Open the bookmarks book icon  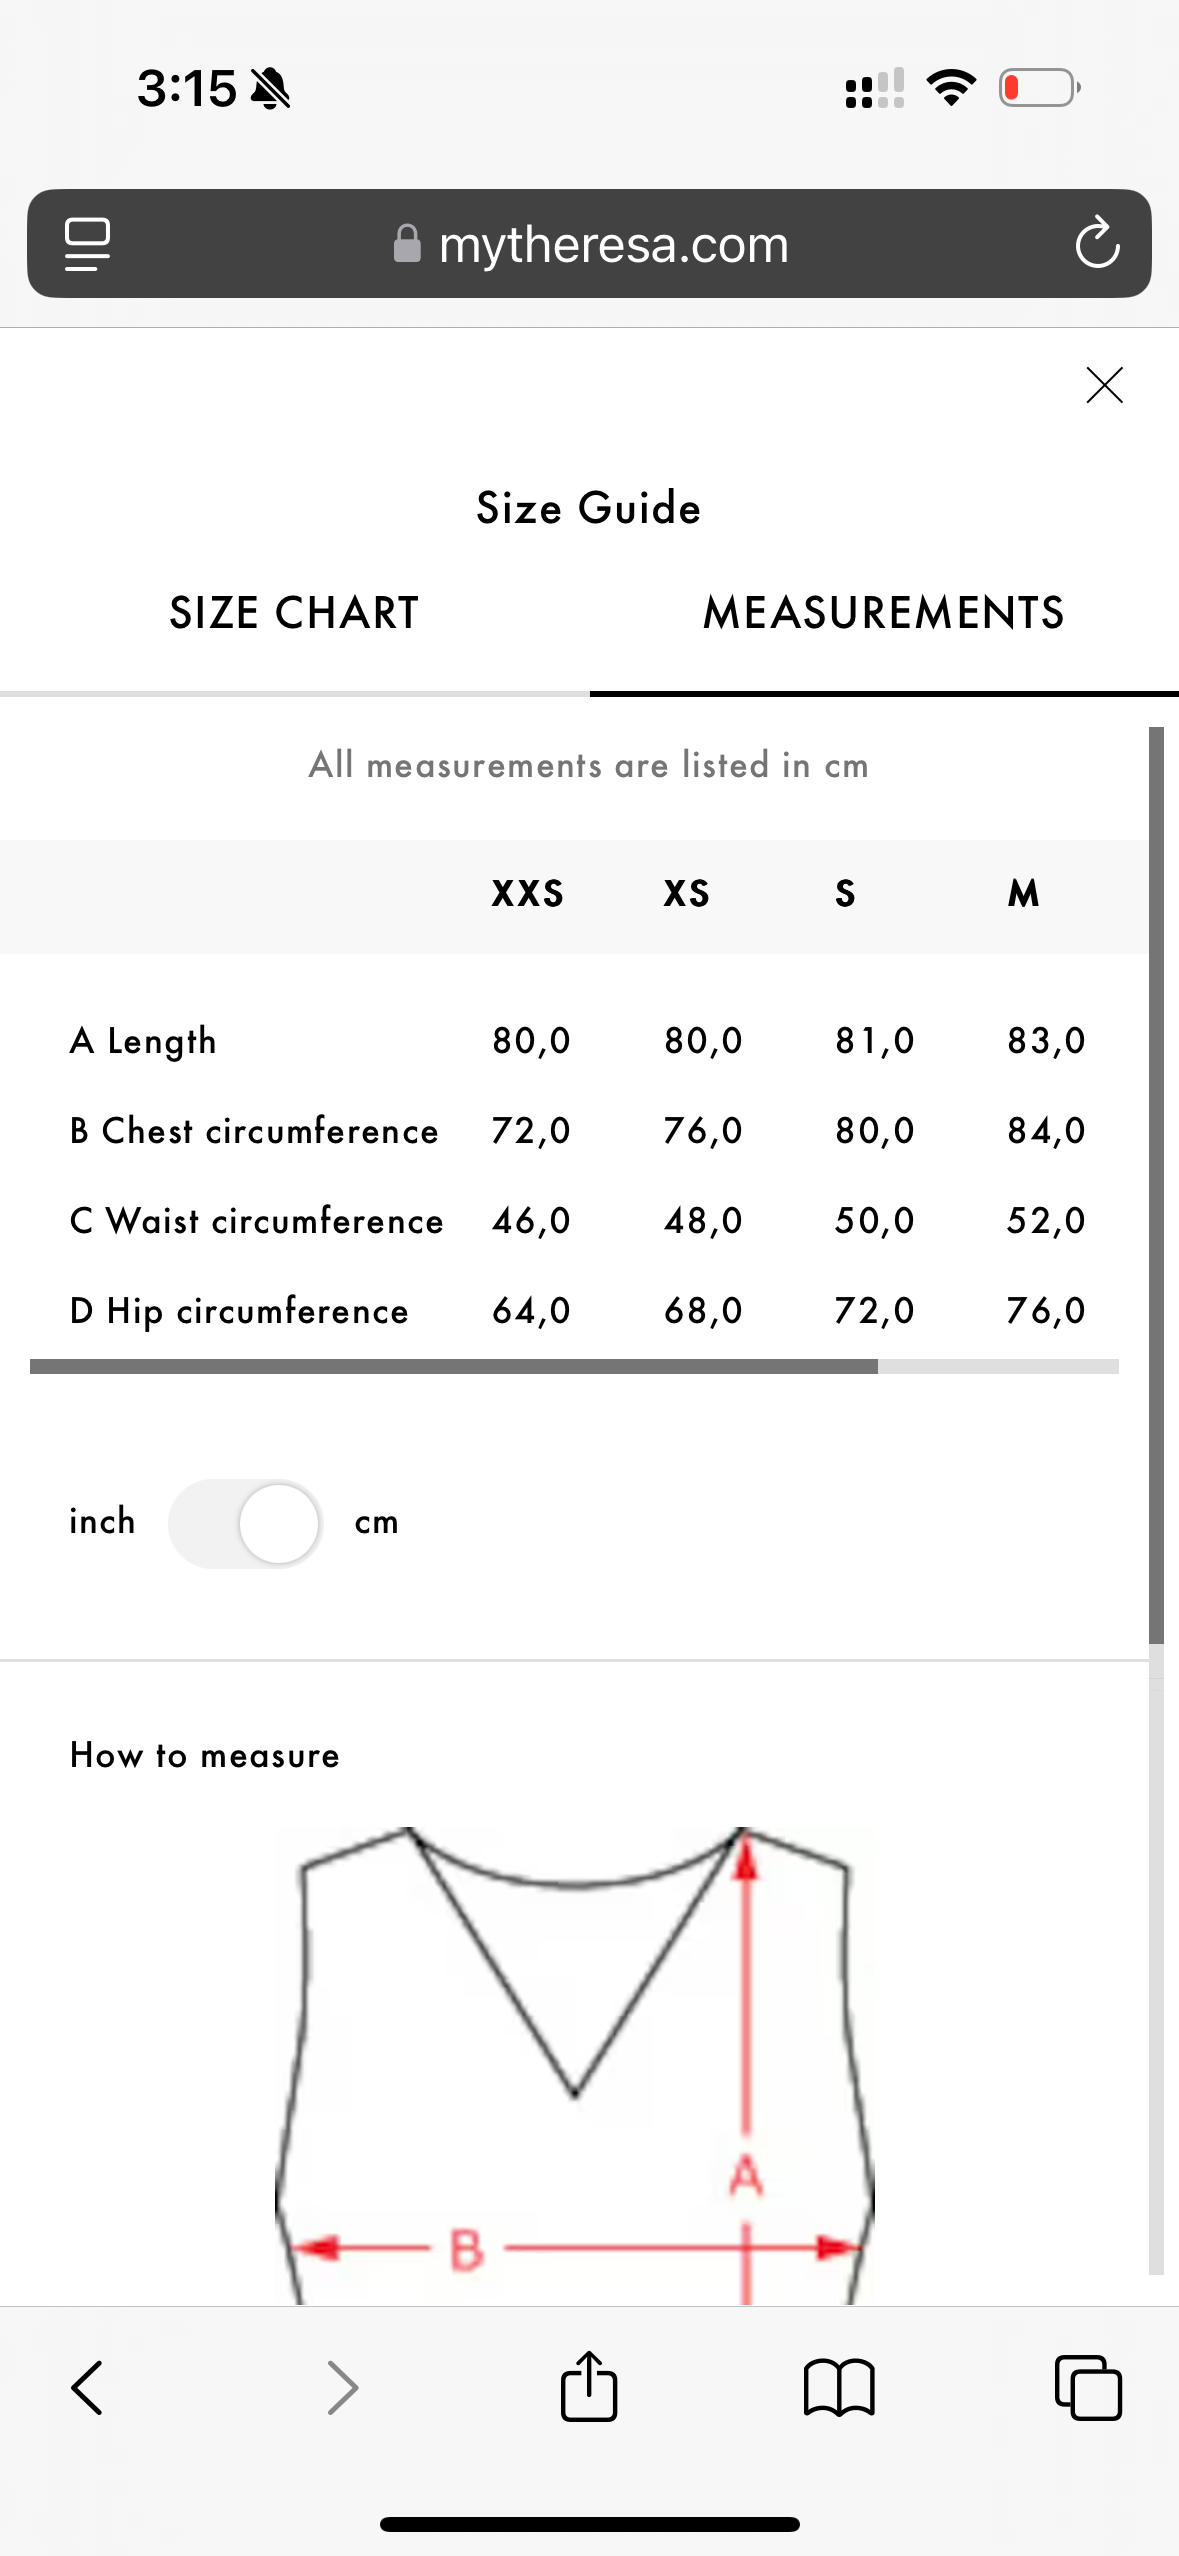point(839,2388)
